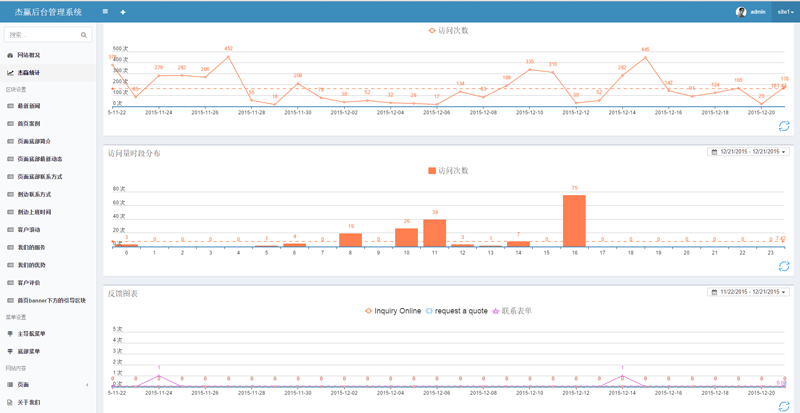The height and width of the screenshot is (413, 800).
Task: Open the site1 dropdown
Action: click(x=786, y=12)
